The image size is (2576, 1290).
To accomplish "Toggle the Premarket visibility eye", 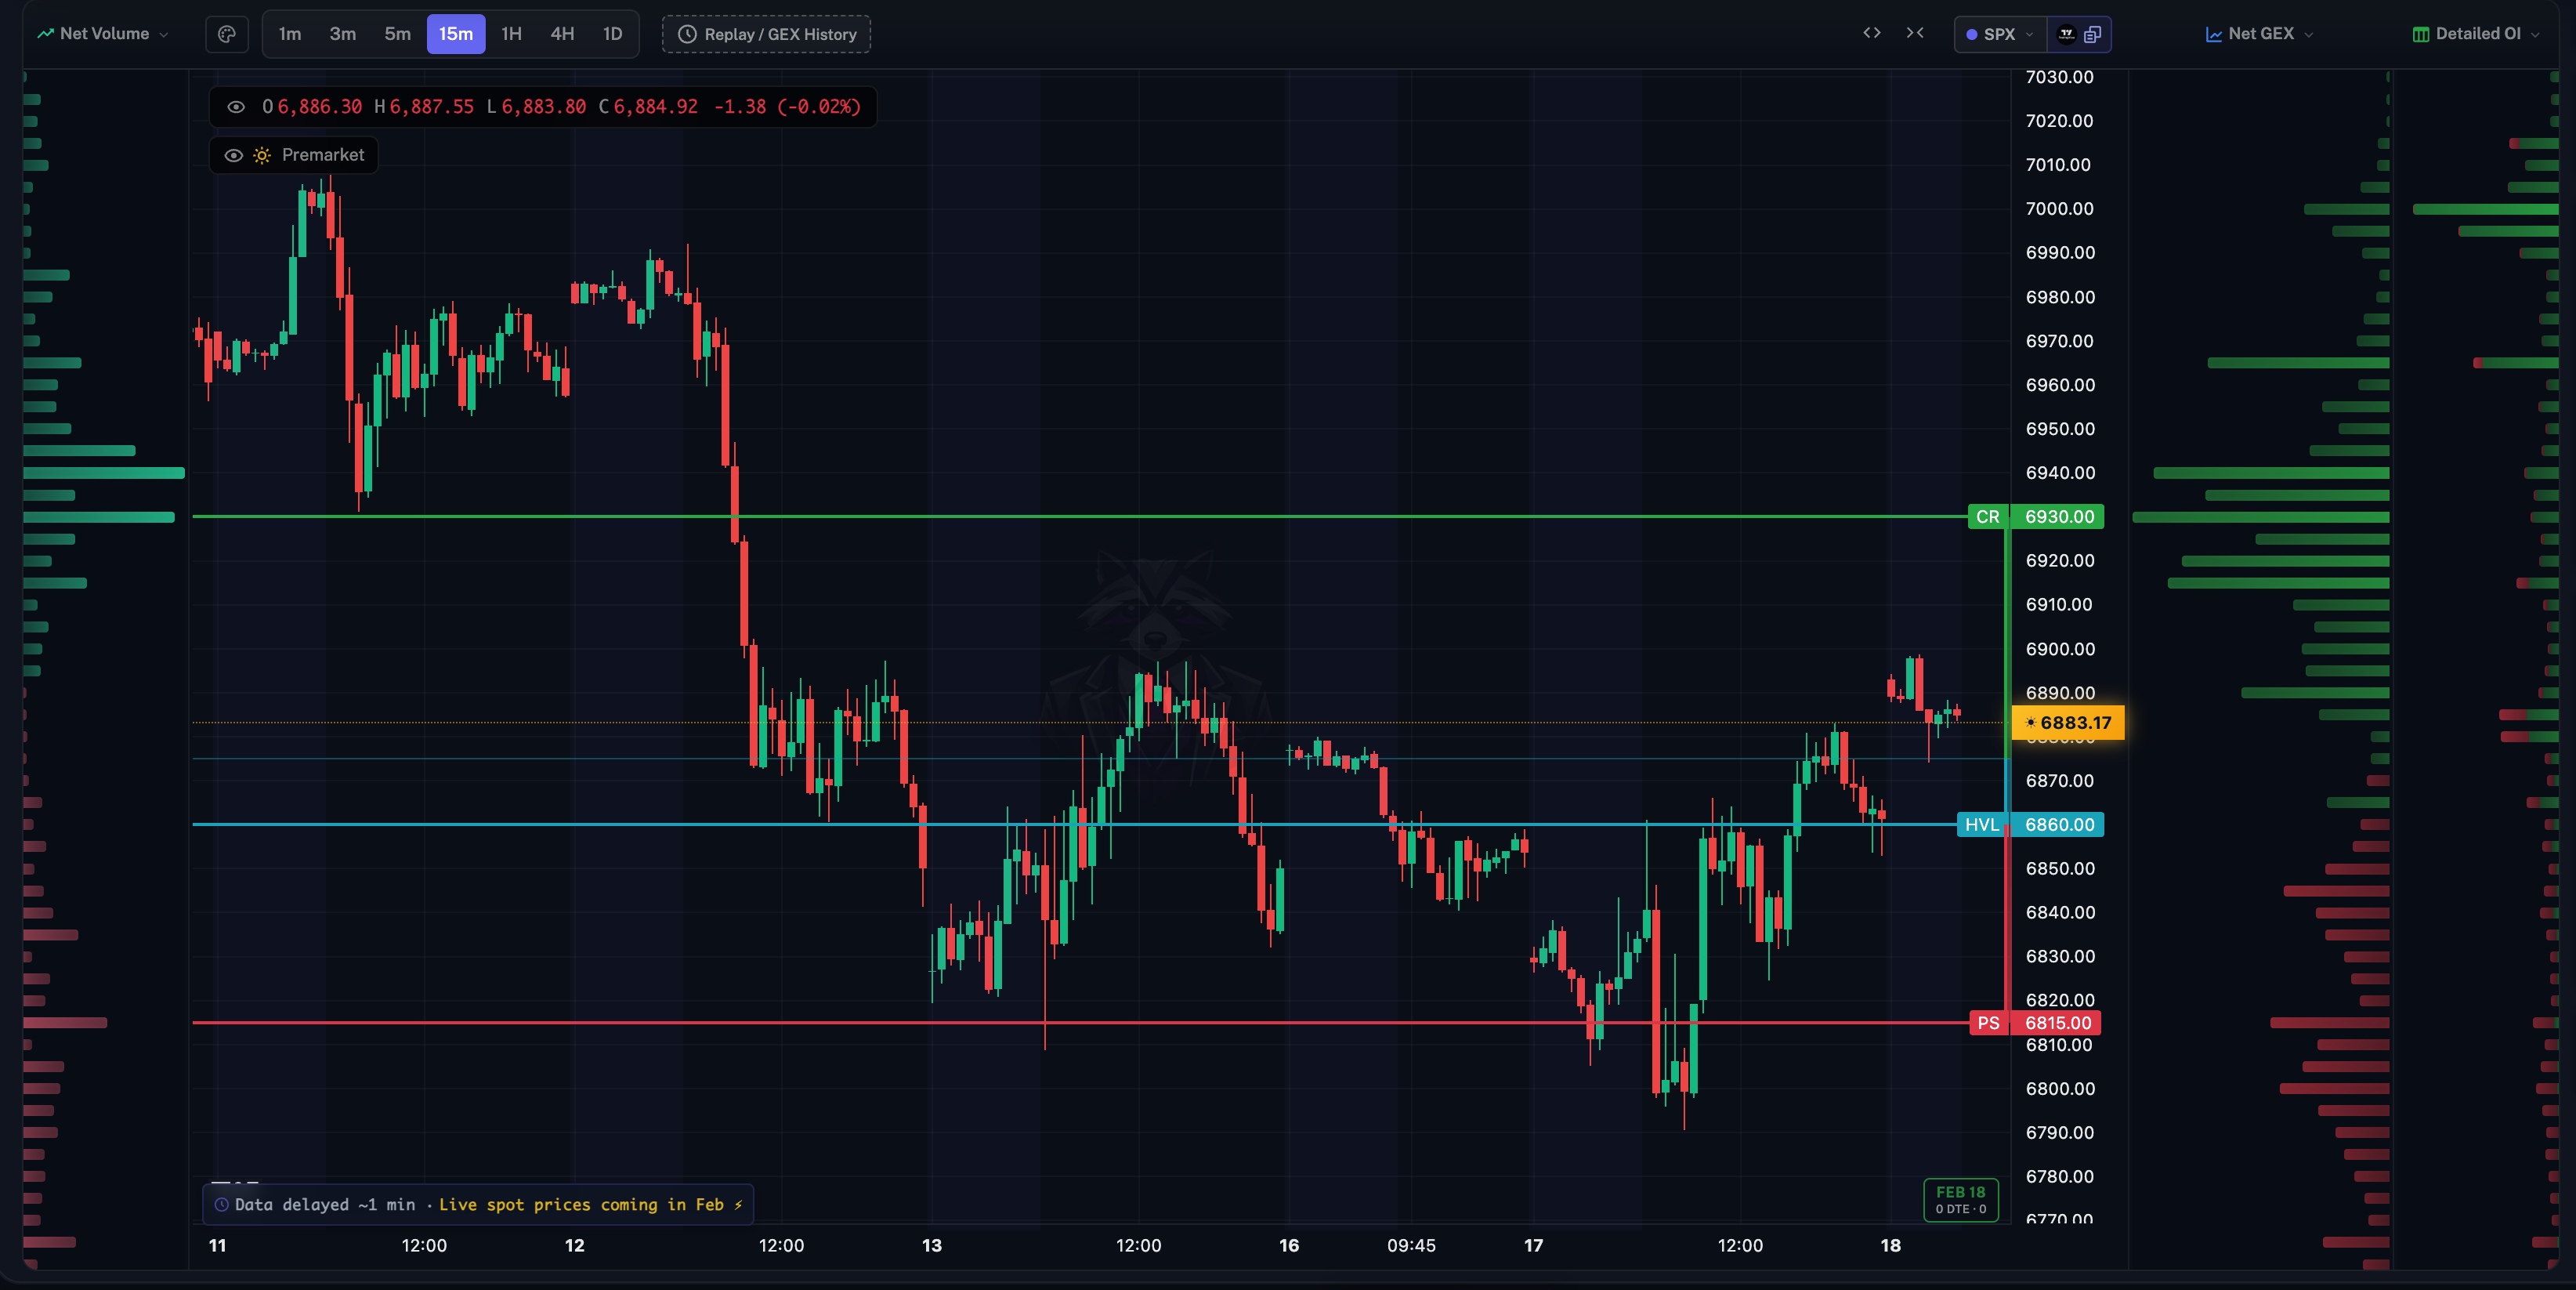I will pyautogui.click(x=233, y=155).
